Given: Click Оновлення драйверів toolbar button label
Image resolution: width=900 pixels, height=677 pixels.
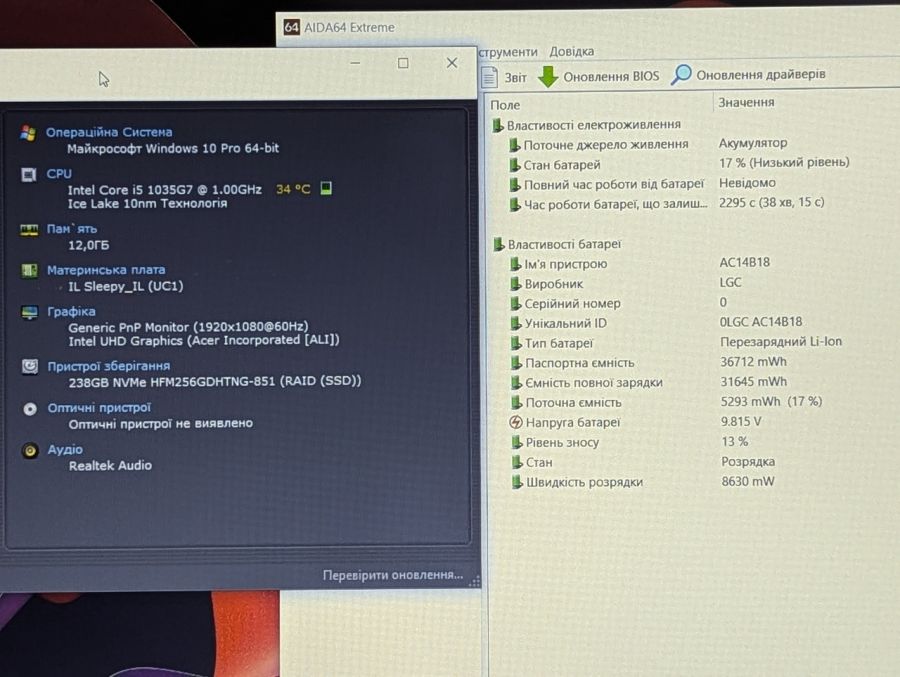Looking at the screenshot, I should pos(761,74).
